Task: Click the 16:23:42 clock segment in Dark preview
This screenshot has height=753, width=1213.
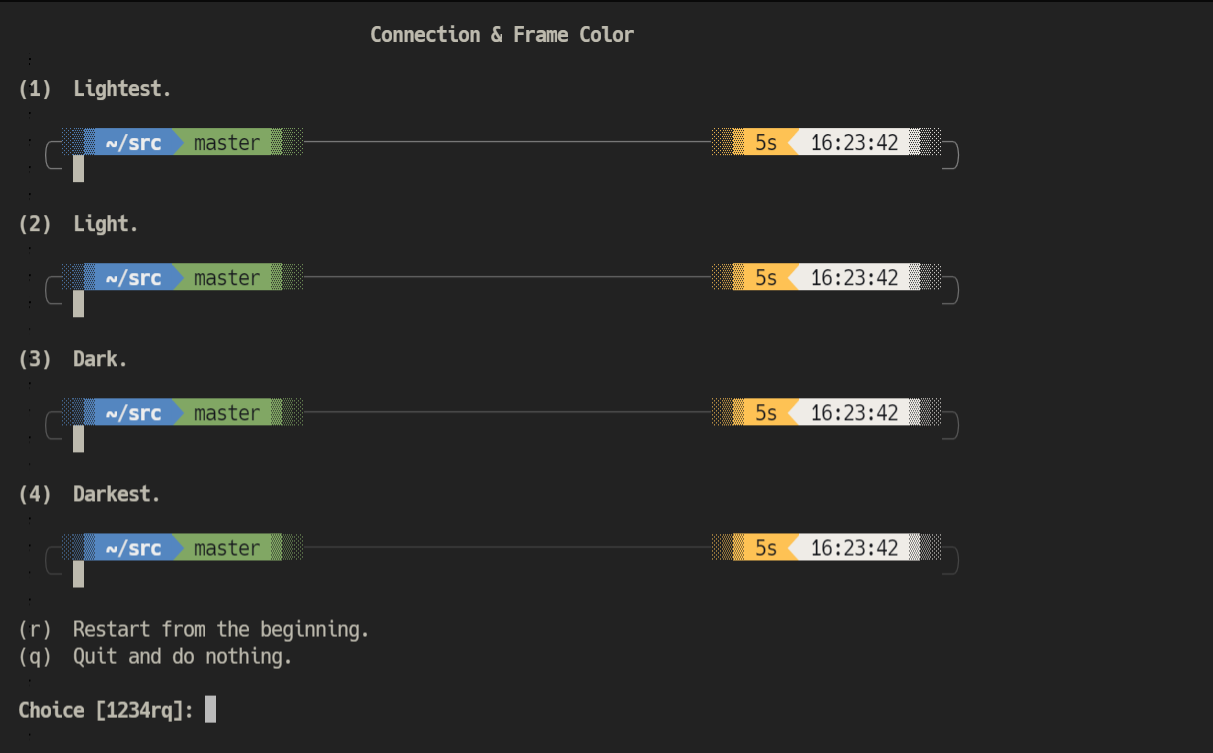Action: point(855,412)
